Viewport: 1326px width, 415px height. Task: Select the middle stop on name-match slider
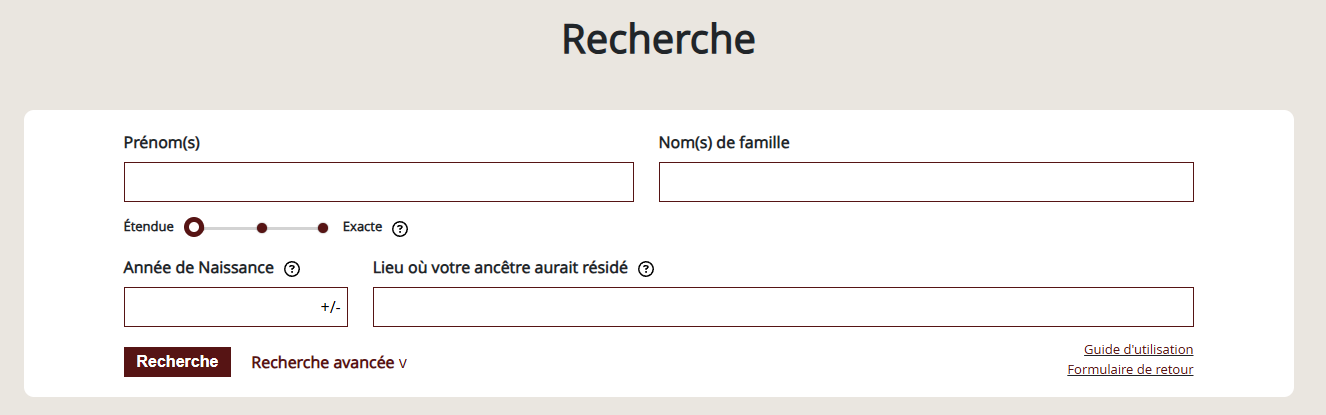[262, 228]
